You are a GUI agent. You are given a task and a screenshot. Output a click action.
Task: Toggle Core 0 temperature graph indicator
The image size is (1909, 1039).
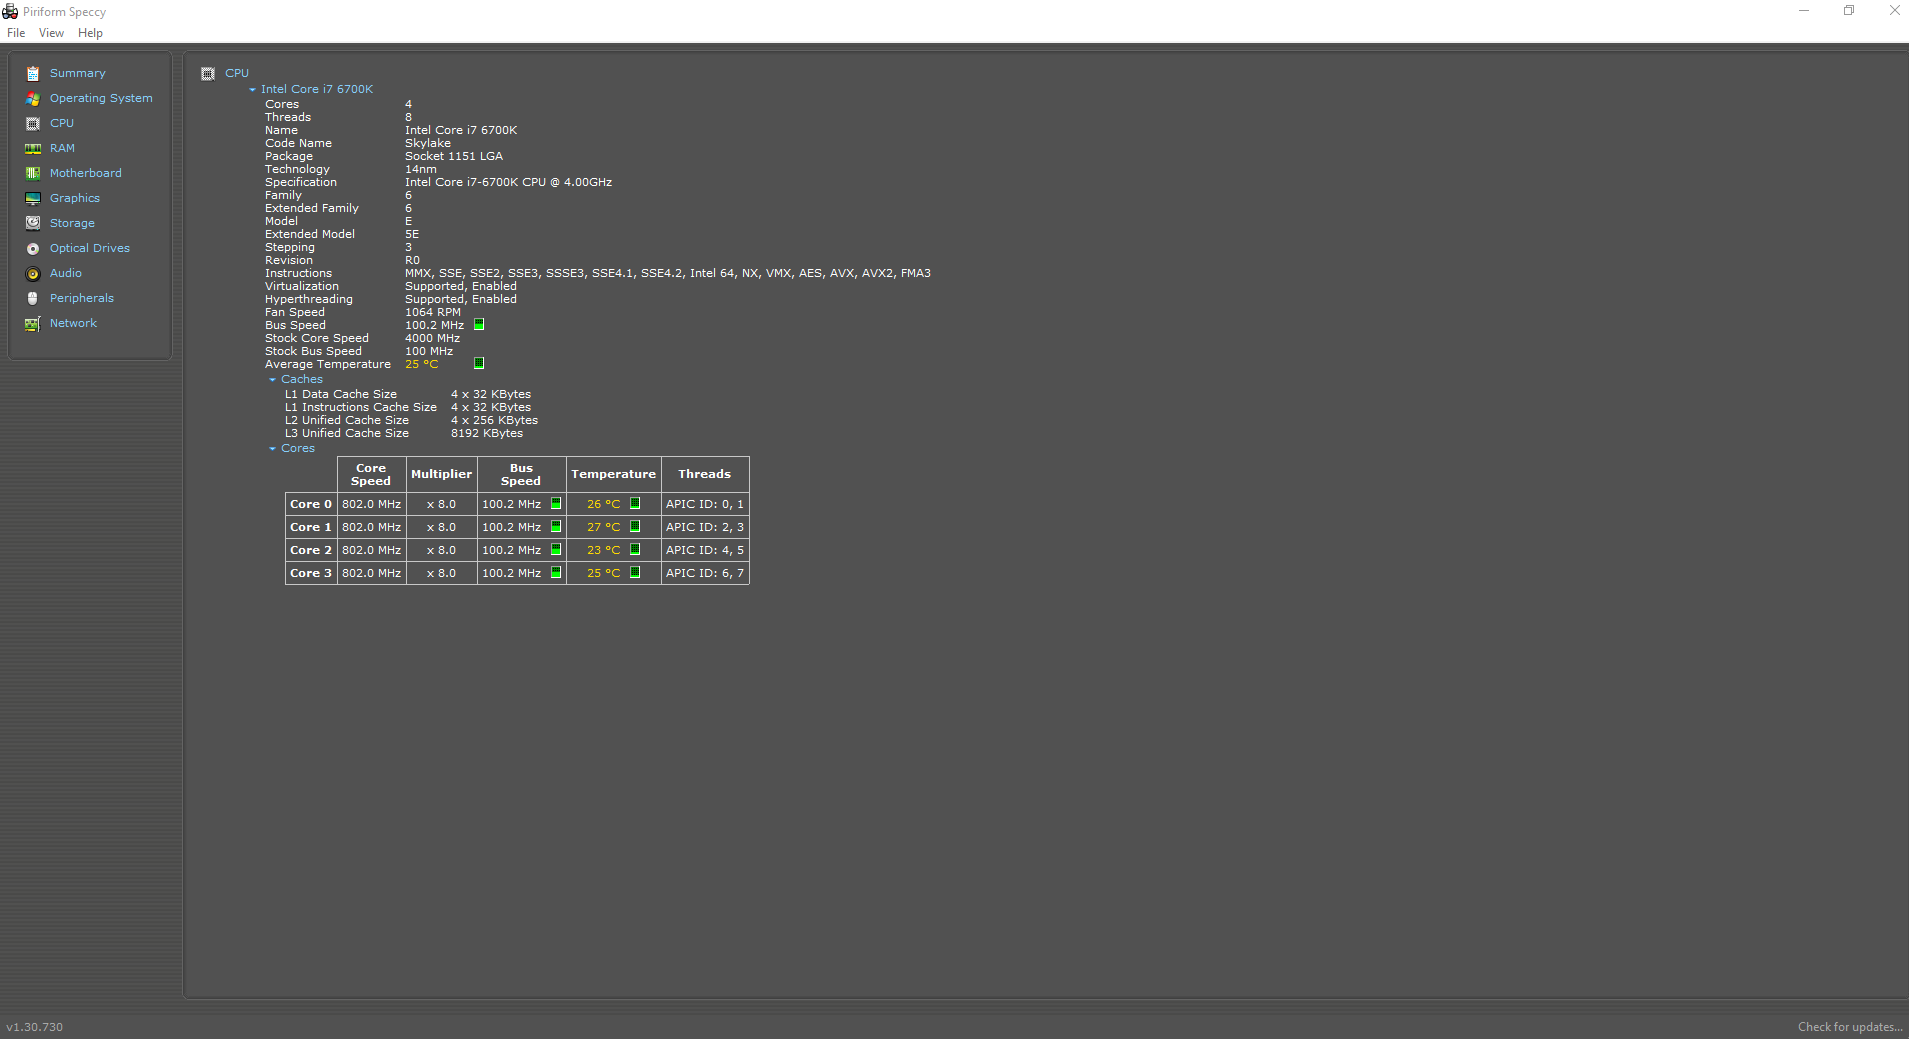pyautogui.click(x=636, y=503)
